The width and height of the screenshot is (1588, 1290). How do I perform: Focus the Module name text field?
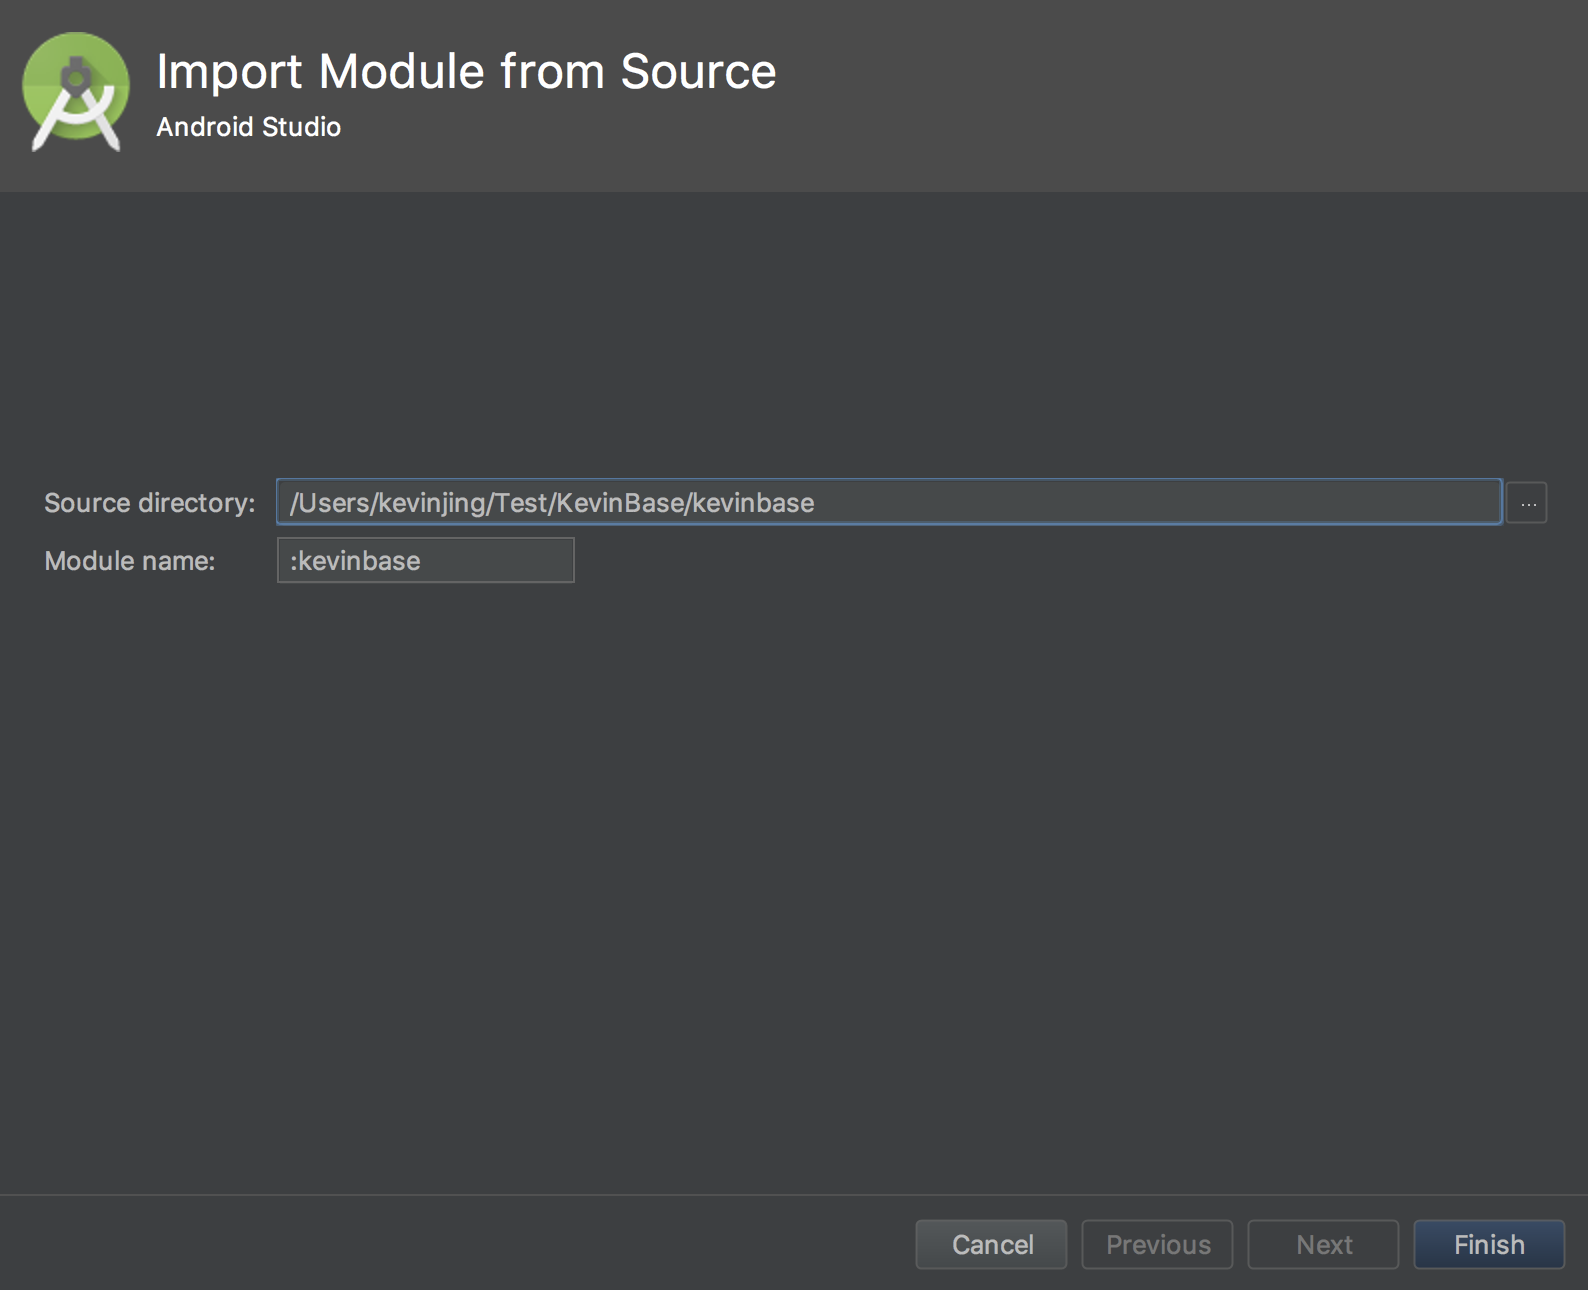(x=425, y=560)
